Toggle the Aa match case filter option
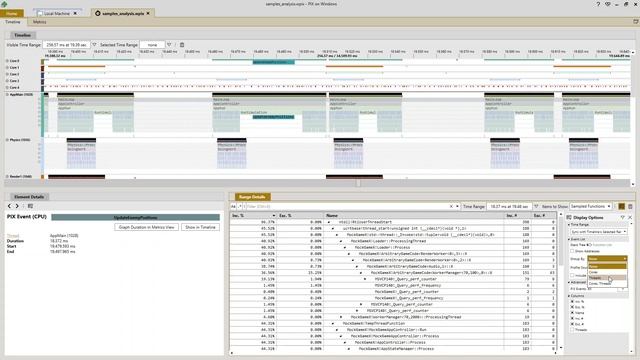The width and height of the screenshot is (640, 360). [233, 207]
